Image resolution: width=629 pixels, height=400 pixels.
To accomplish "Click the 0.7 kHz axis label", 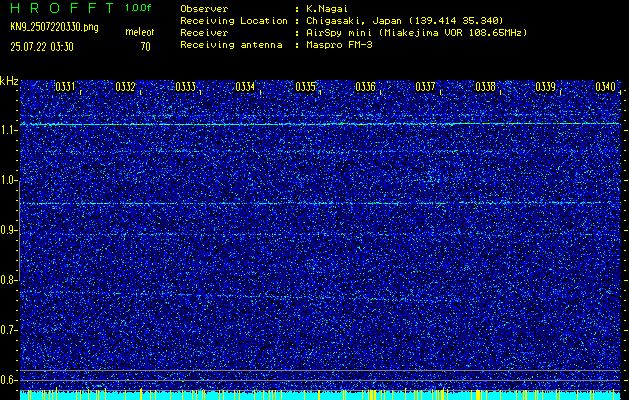I will tap(8, 330).
